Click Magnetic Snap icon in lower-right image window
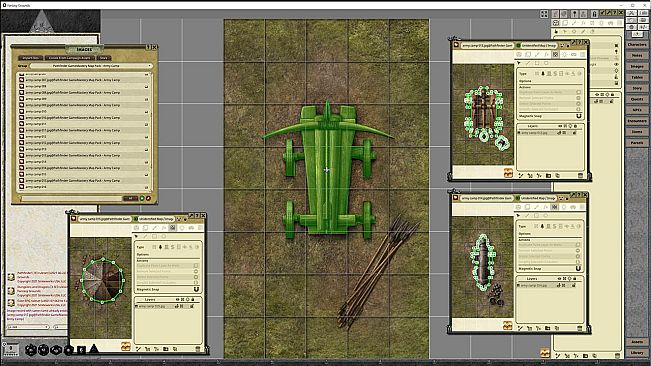651x366 pixels. [578, 269]
